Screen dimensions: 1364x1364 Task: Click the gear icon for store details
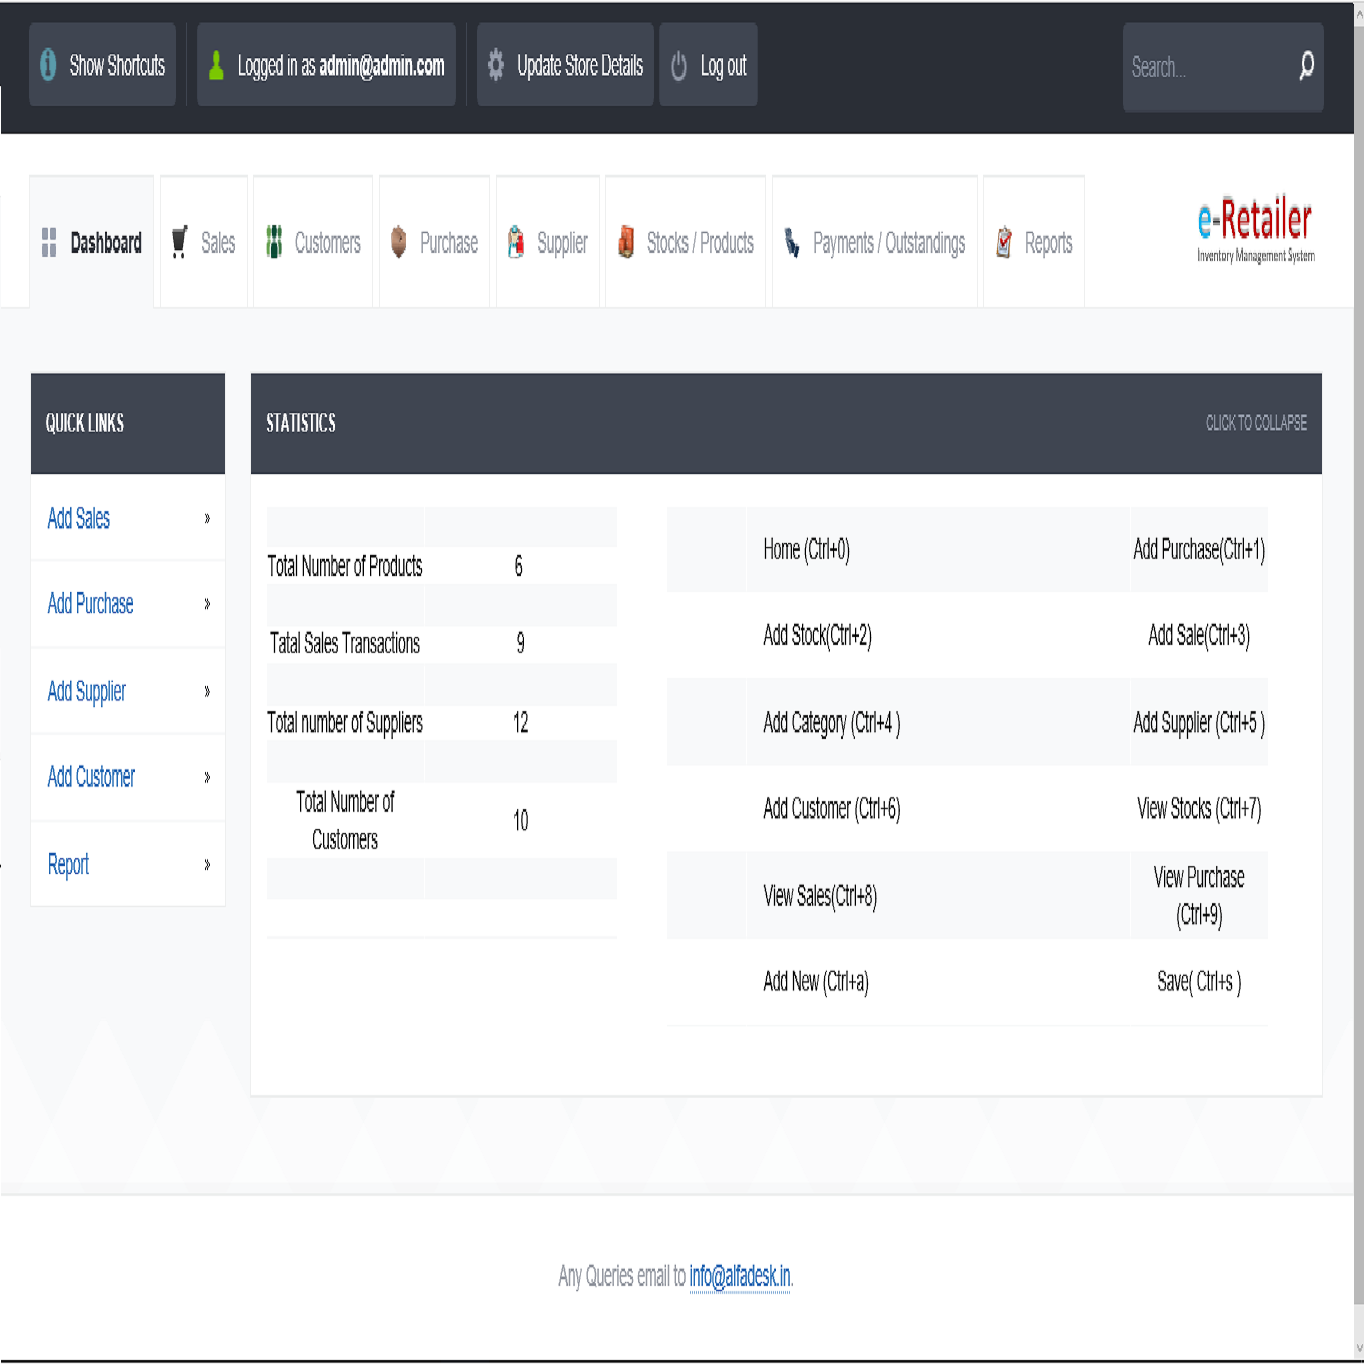[495, 66]
